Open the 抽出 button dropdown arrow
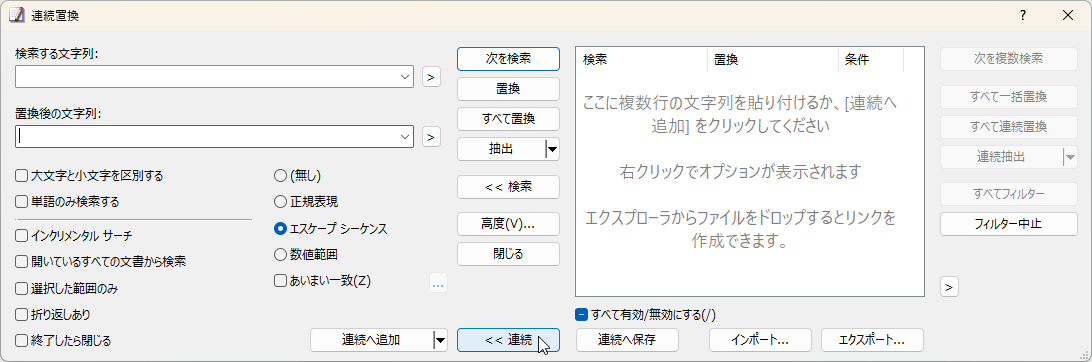 tap(552, 148)
